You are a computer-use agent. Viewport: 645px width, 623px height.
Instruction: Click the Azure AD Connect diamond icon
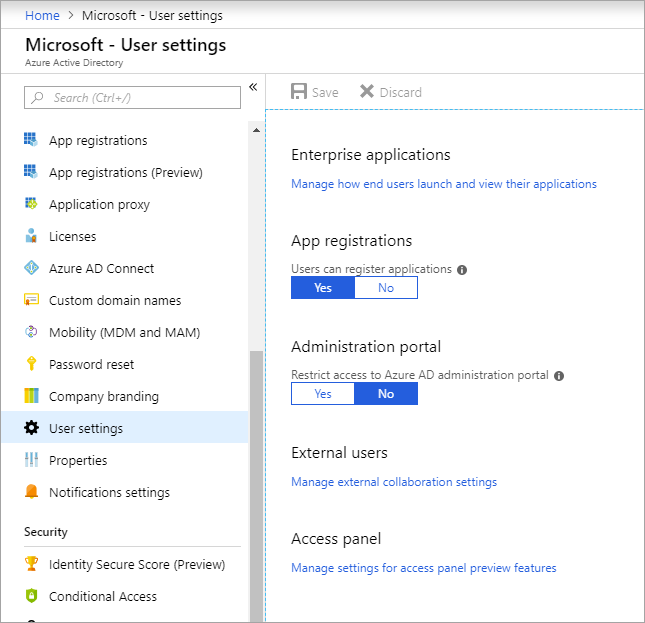tap(31, 268)
